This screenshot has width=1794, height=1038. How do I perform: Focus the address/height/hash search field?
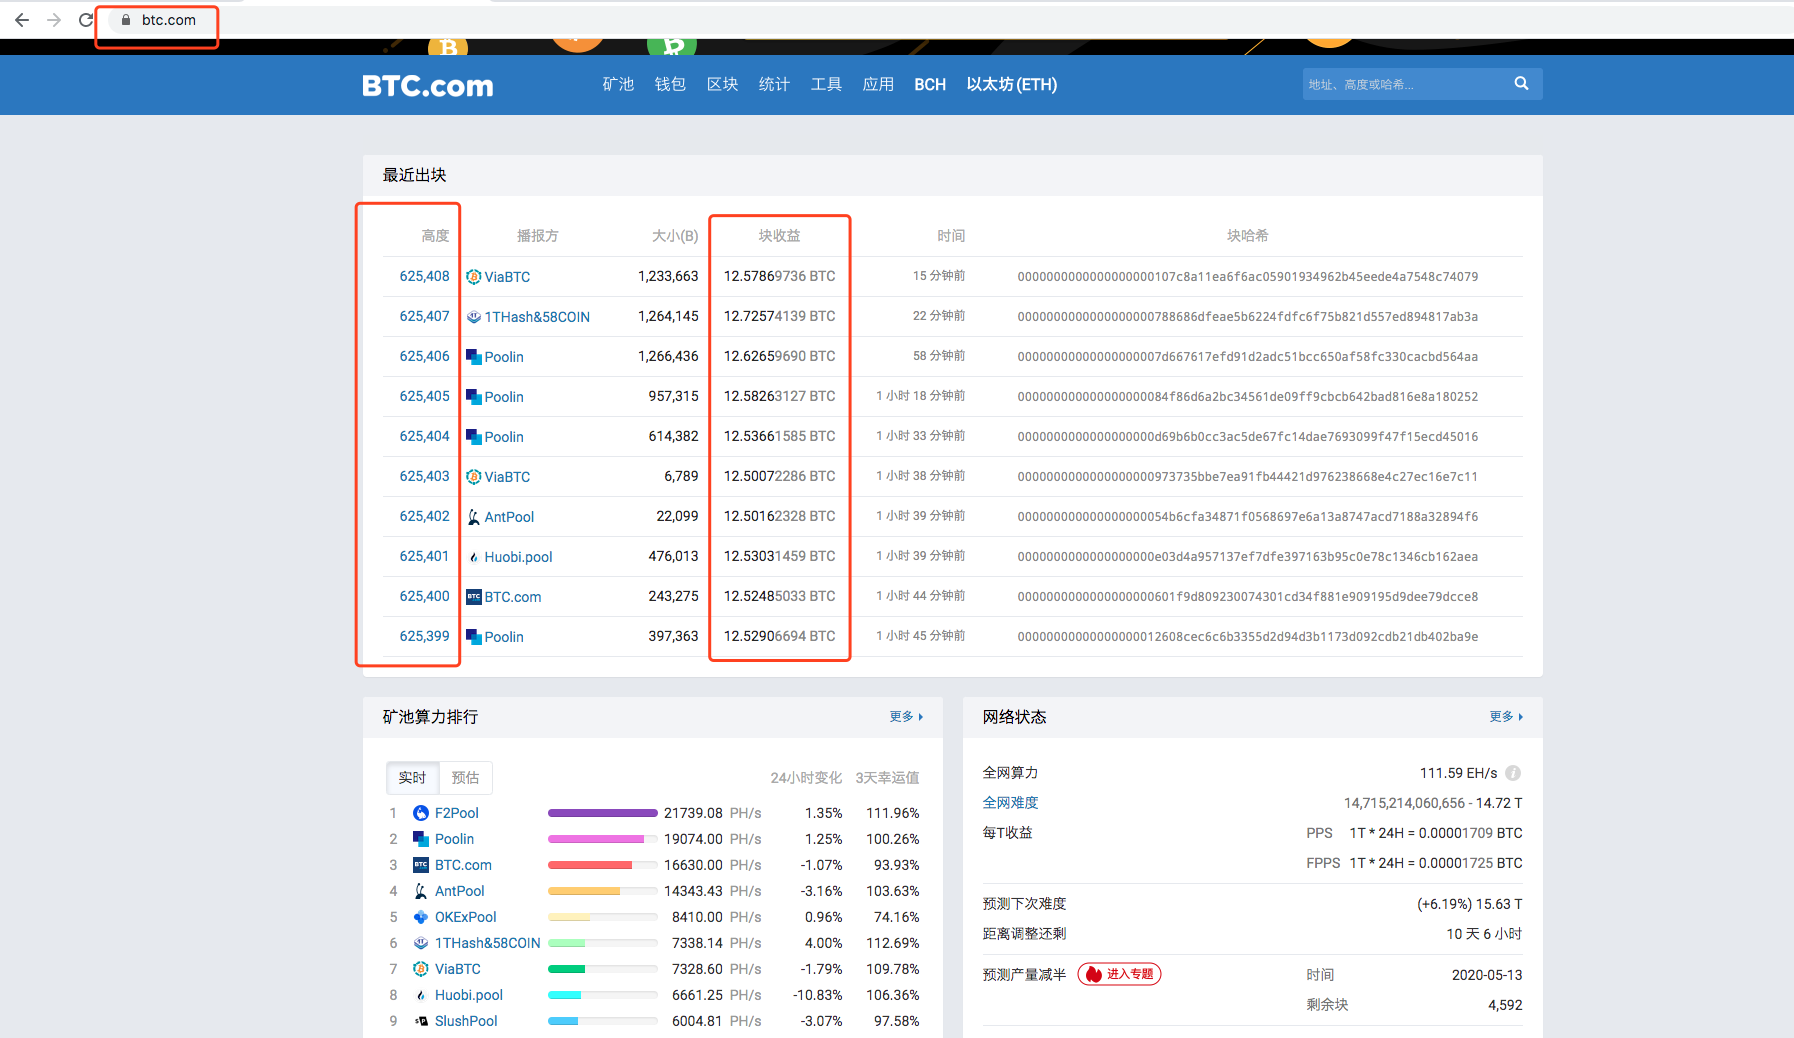coord(1404,84)
